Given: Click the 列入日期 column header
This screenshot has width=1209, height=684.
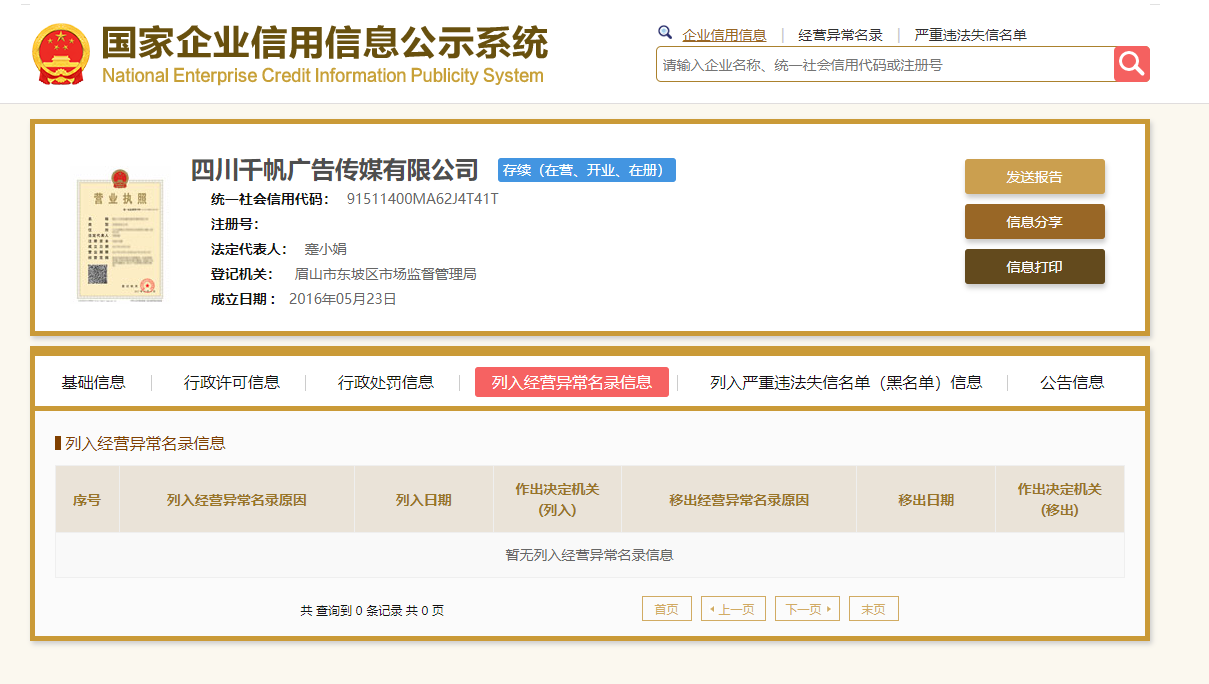Looking at the screenshot, I should click(x=424, y=499).
